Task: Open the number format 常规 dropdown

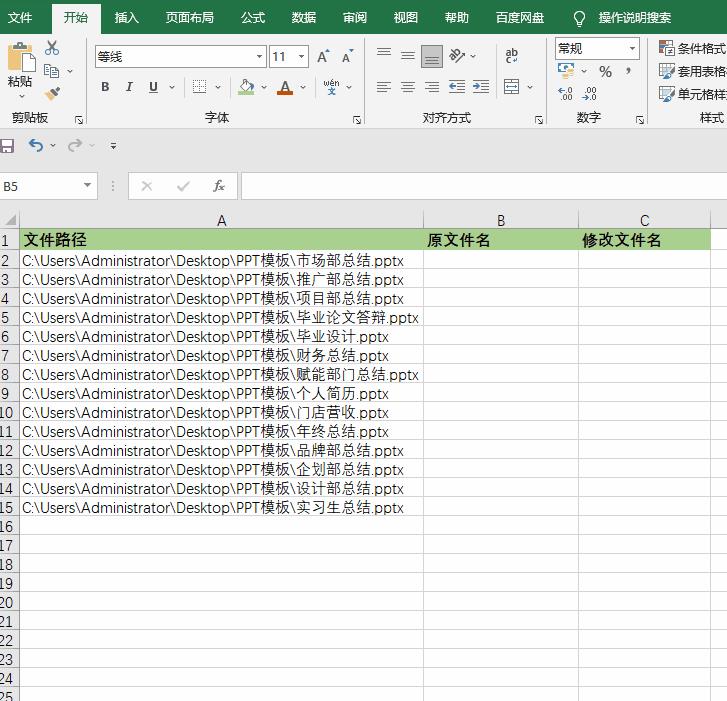Action: tap(632, 48)
